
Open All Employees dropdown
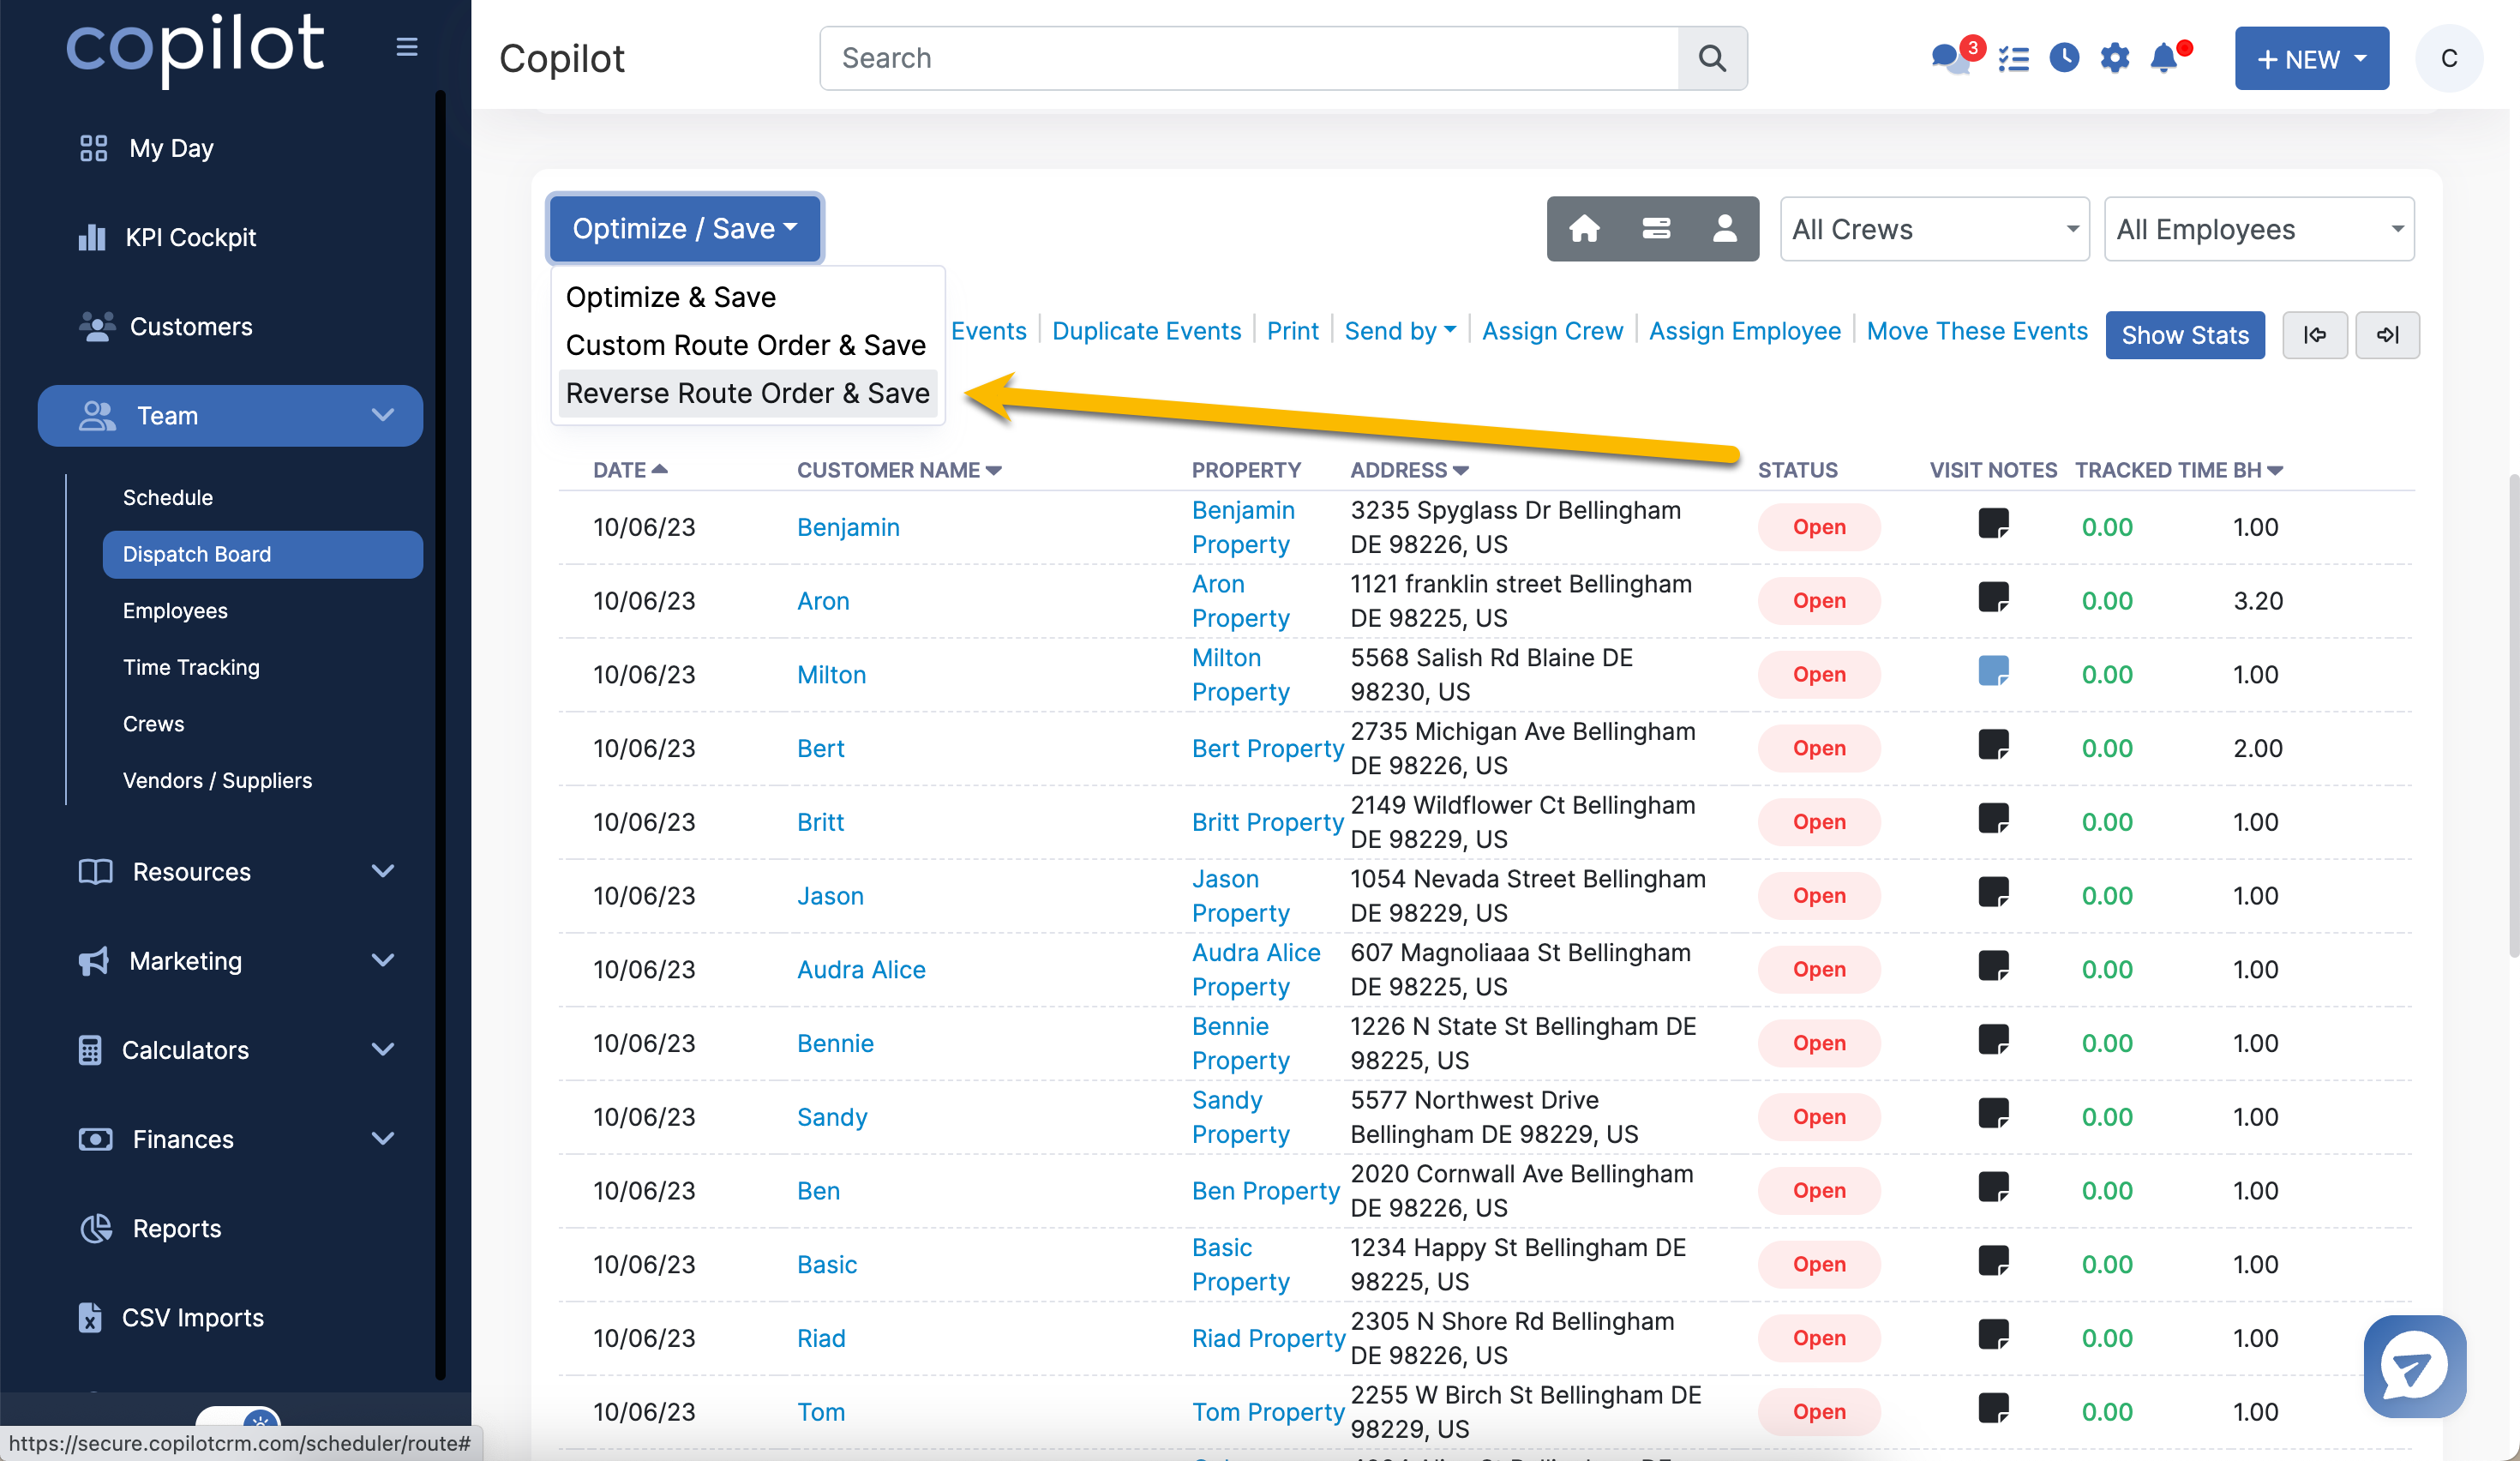click(2258, 229)
